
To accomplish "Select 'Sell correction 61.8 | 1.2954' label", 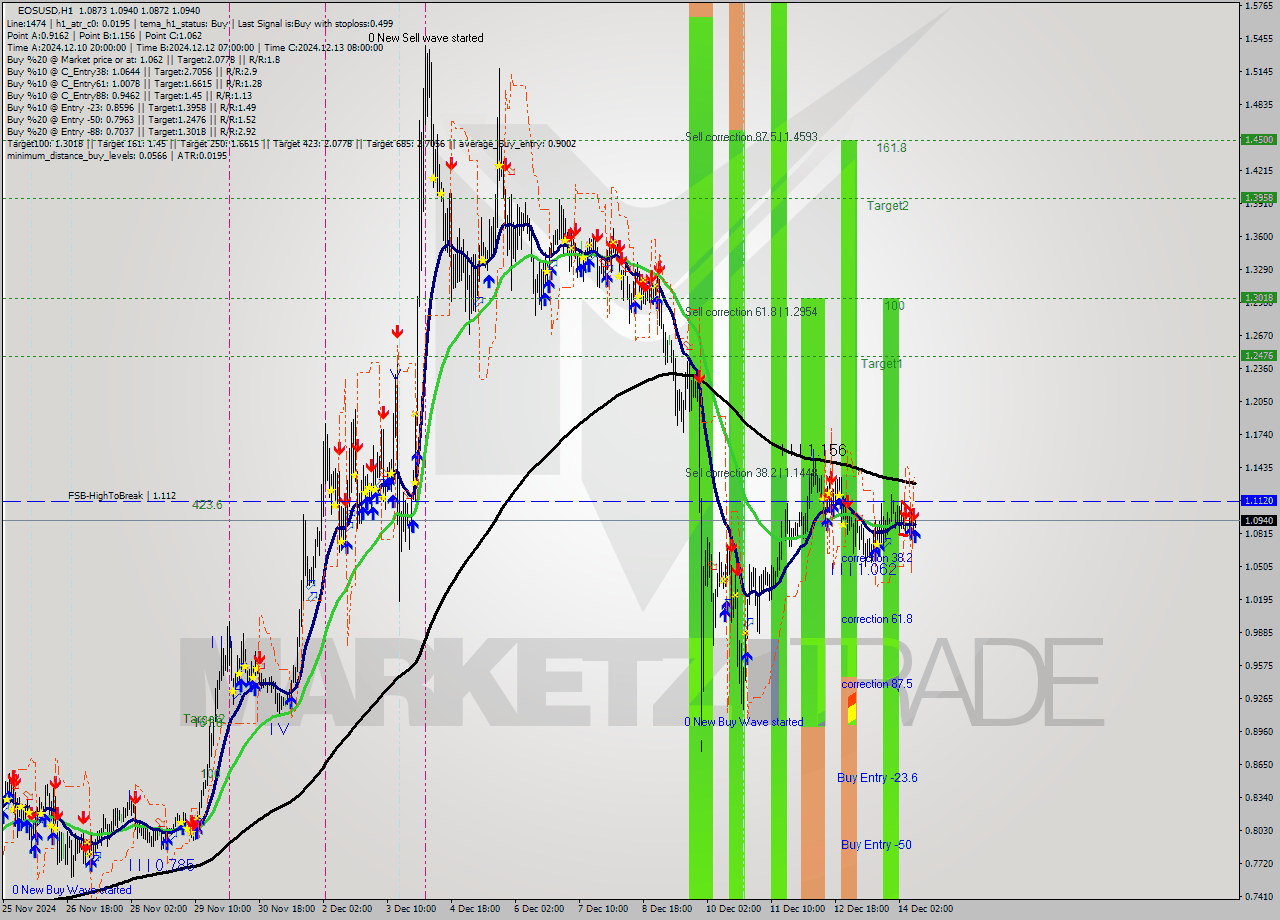I will pyautogui.click(x=751, y=312).
